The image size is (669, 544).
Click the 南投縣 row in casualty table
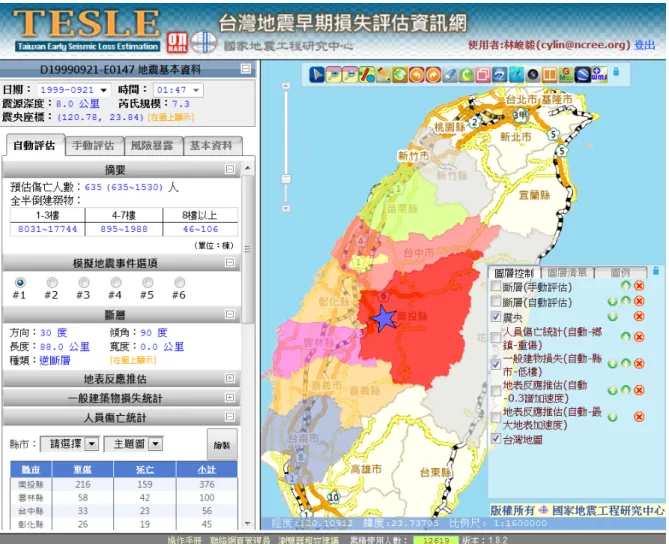pyautogui.click(x=124, y=484)
